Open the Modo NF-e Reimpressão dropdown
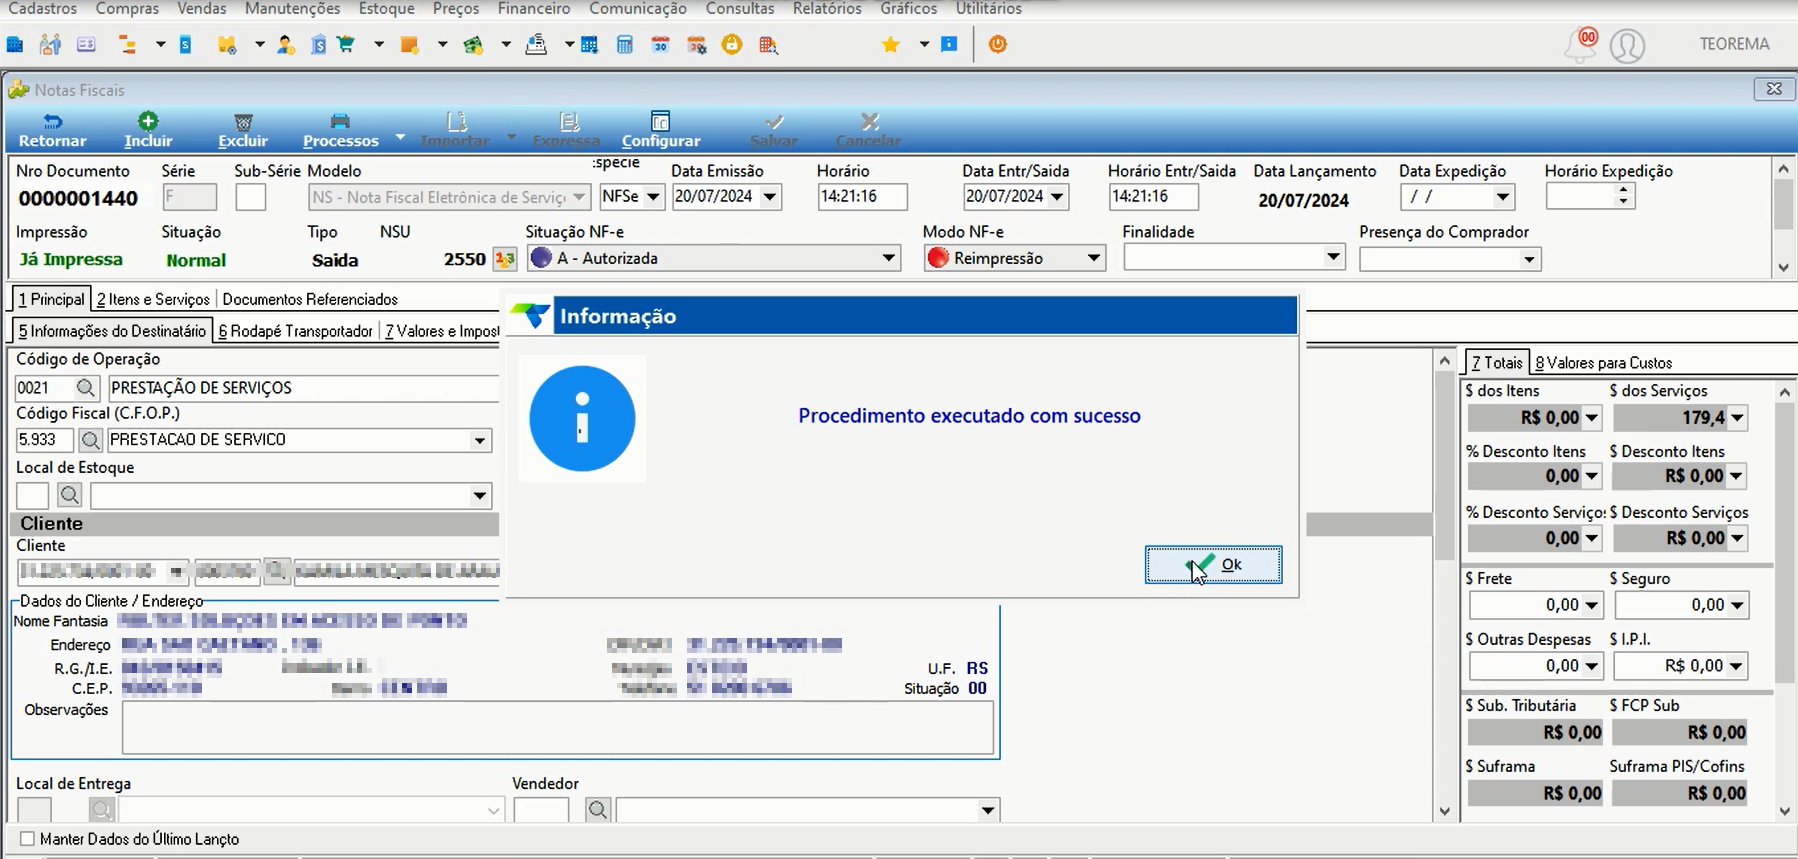Image resolution: width=1798 pixels, height=859 pixels. tap(1094, 258)
